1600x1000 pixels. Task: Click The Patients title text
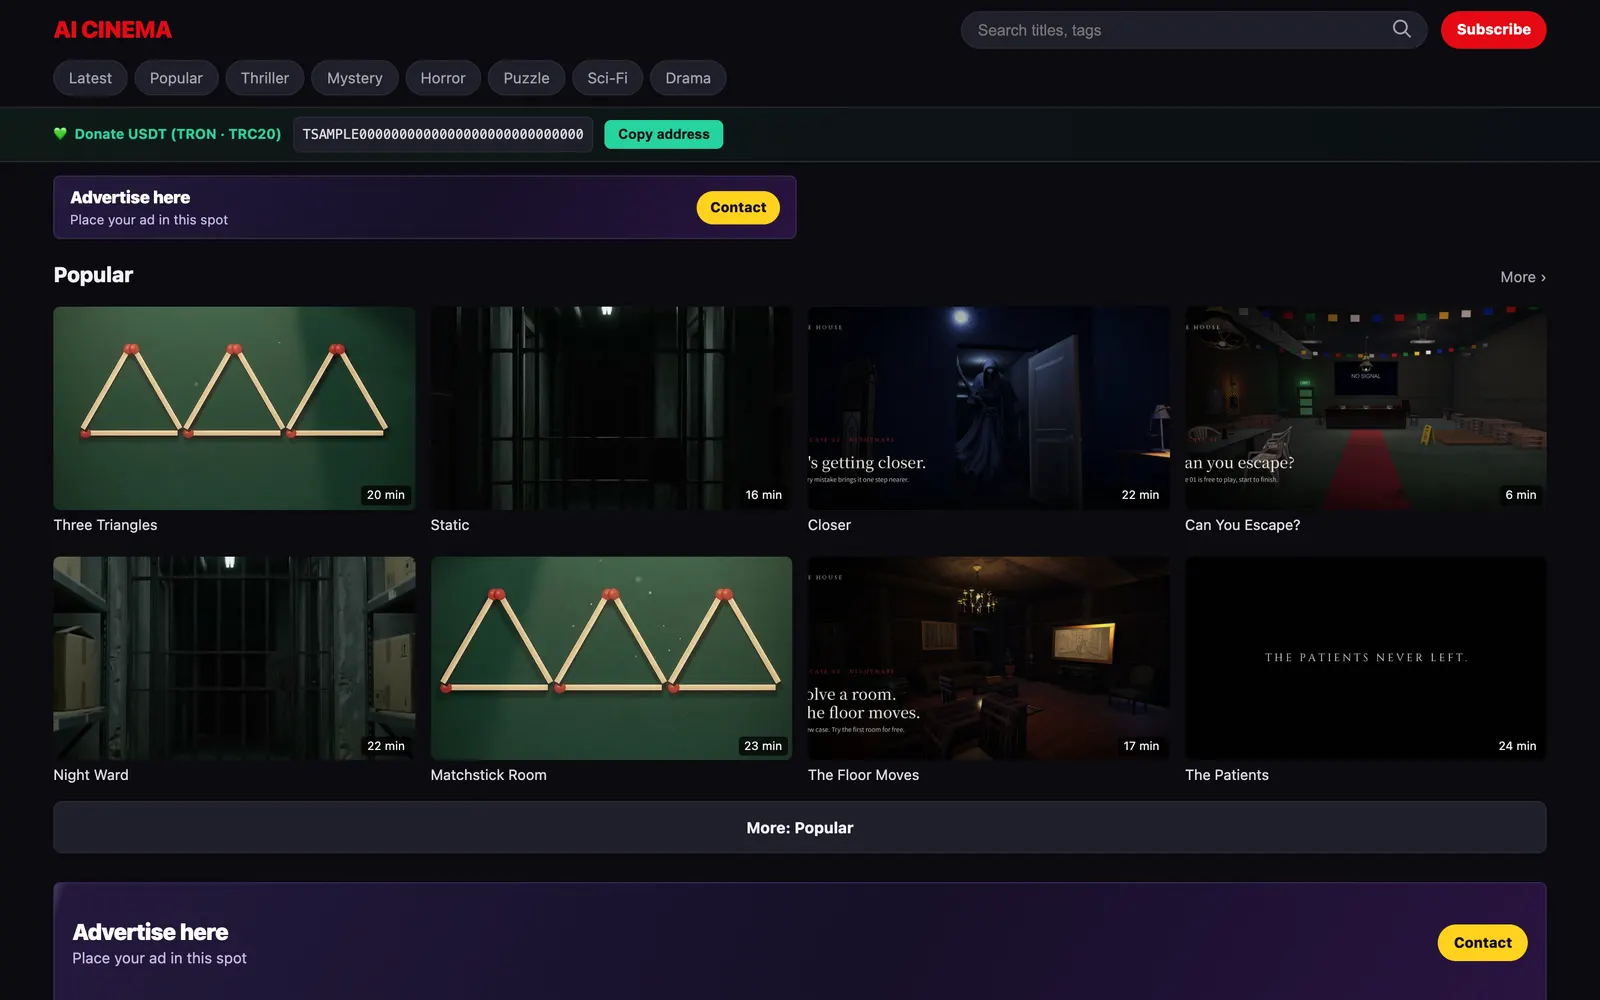click(1227, 775)
